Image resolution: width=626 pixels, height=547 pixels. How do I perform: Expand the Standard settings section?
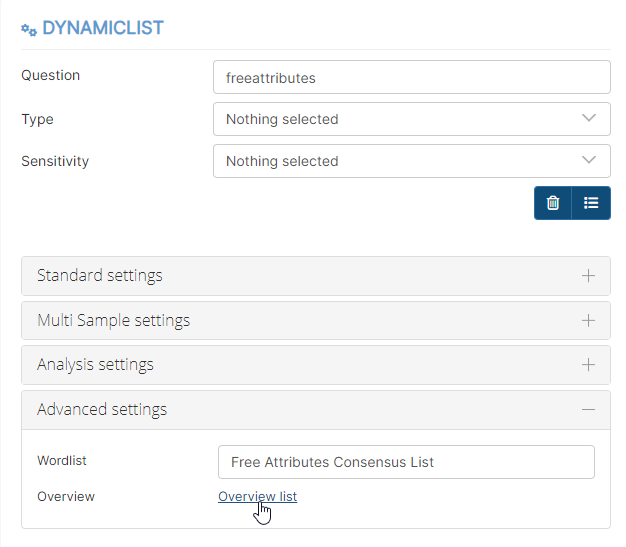pos(316,276)
